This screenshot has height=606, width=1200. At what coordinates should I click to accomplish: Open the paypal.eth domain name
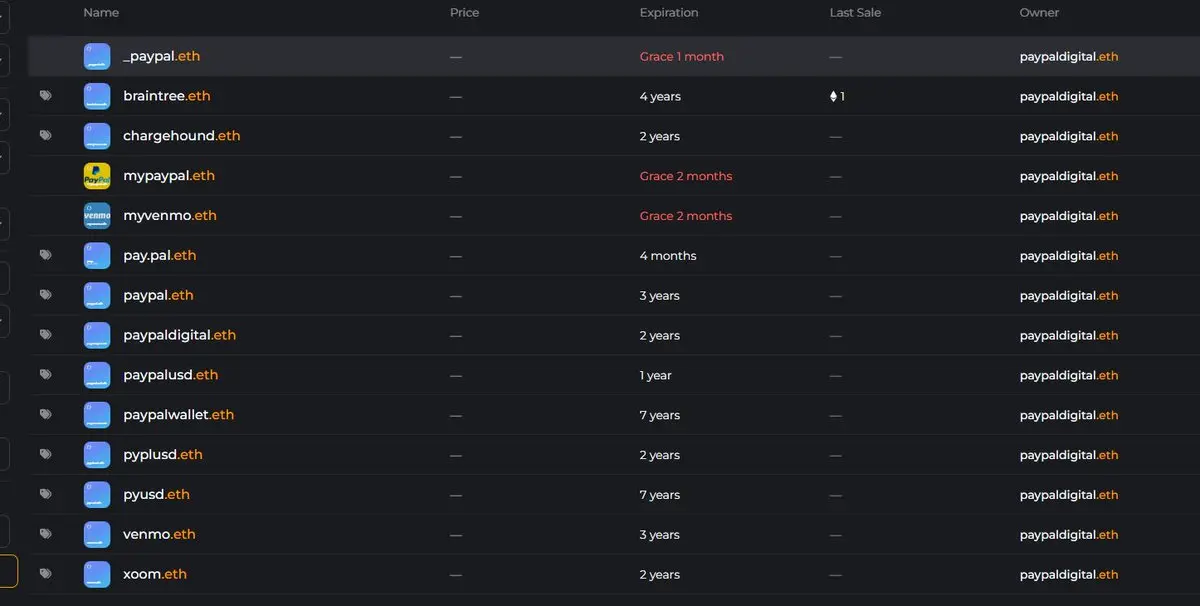pos(158,296)
